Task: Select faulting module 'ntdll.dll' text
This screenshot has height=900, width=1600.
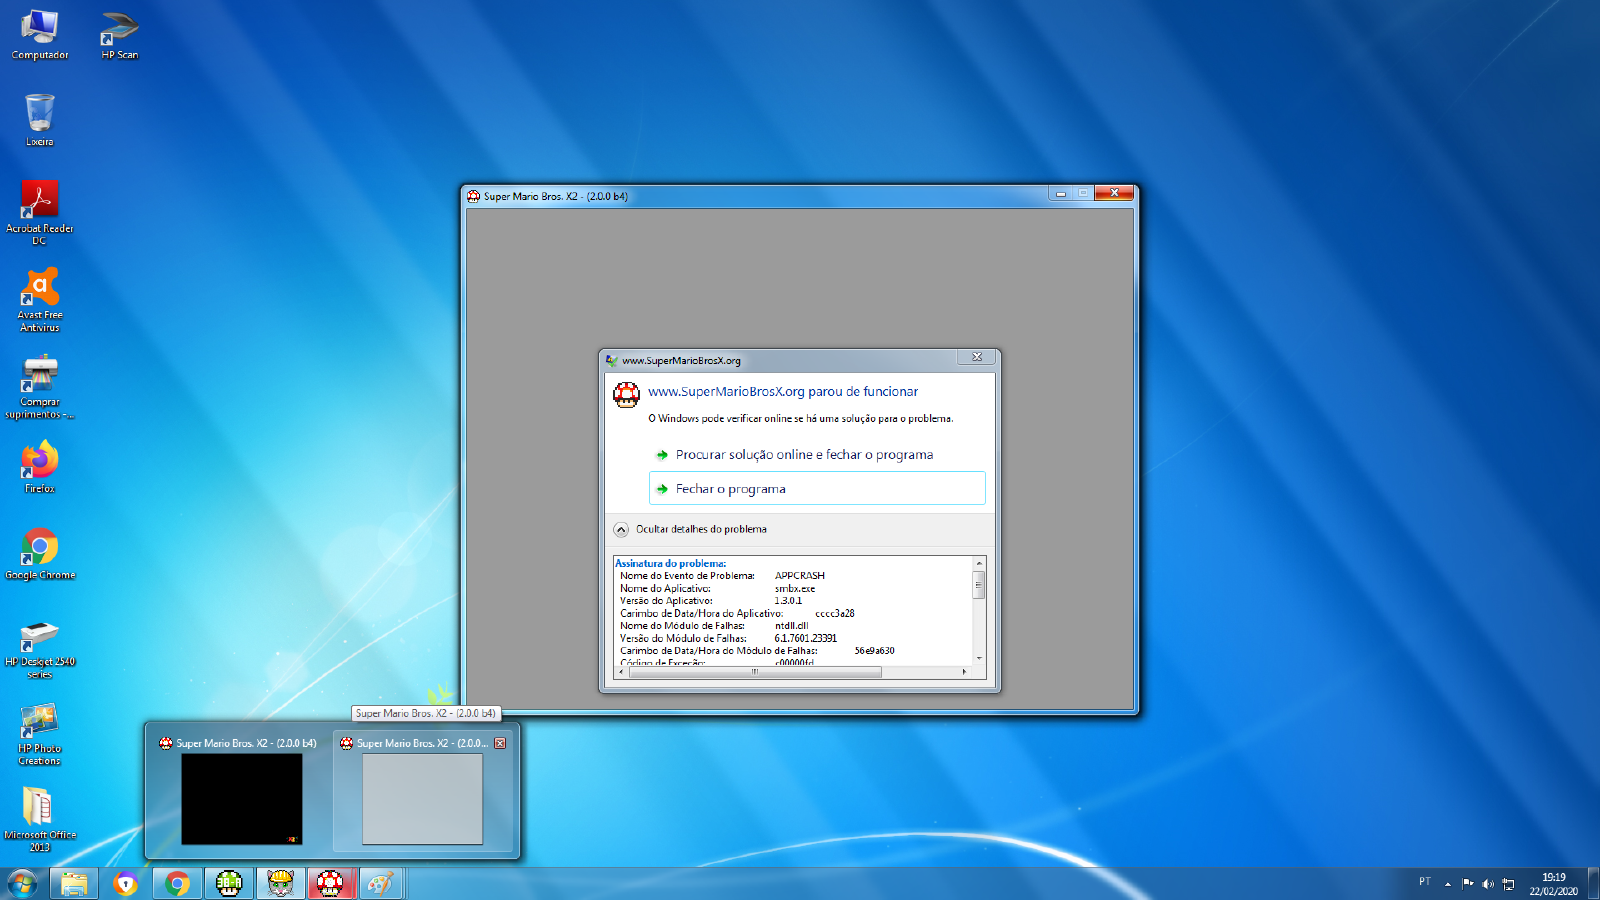Action: [791, 626]
